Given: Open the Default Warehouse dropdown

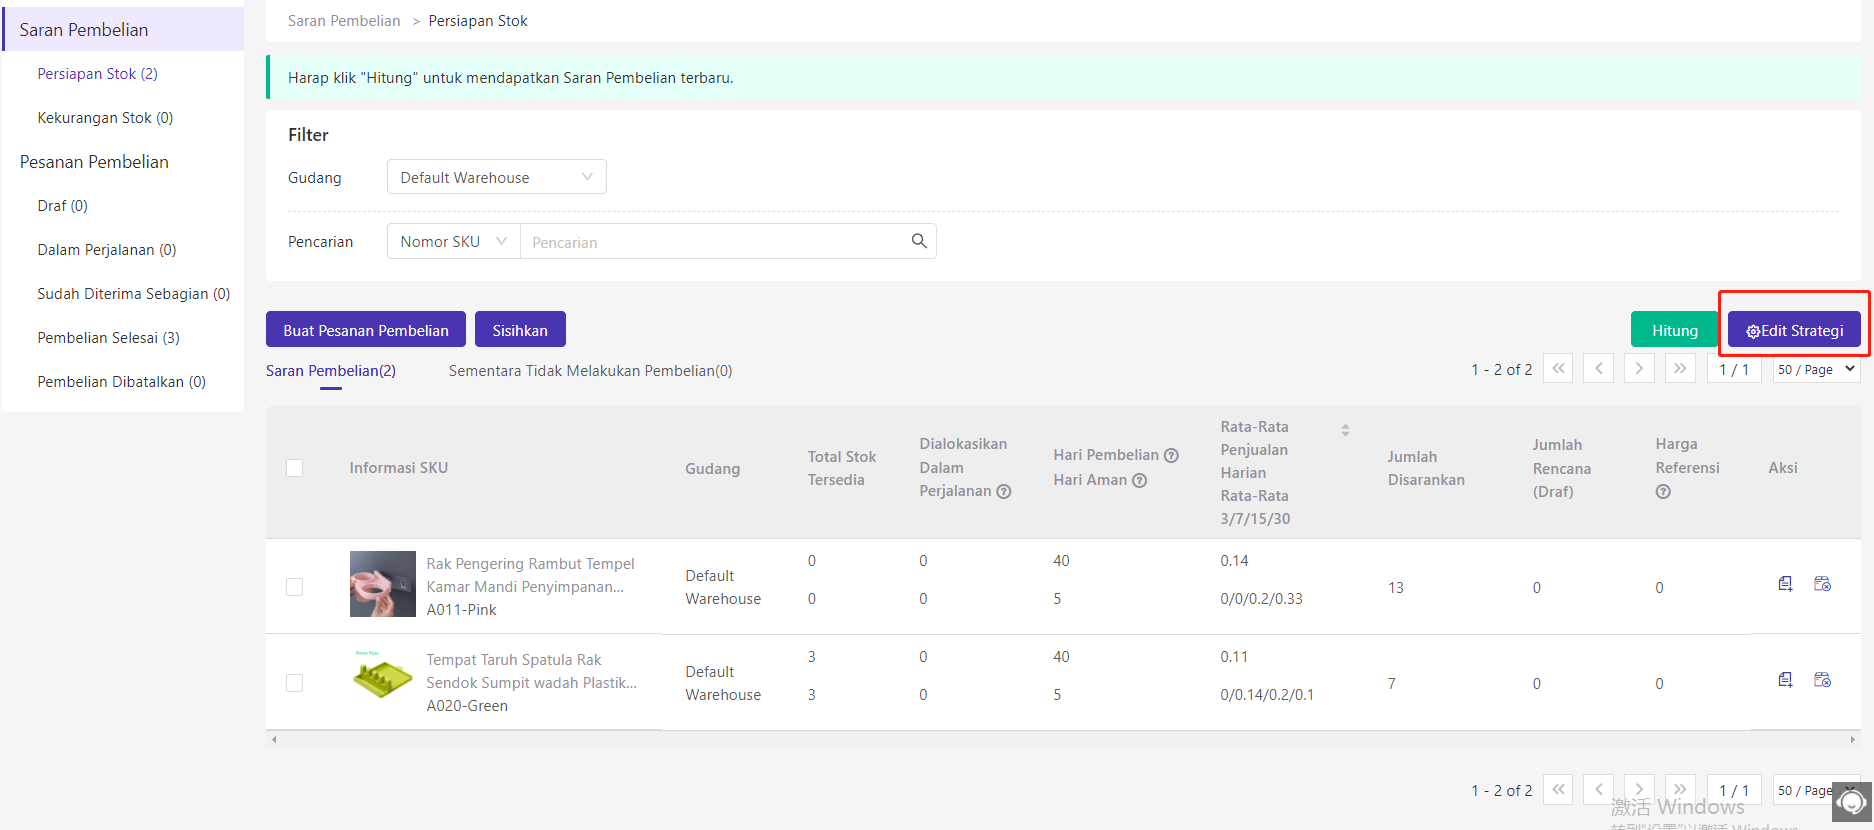Looking at the screenshot, I should [x=496, y=177].
